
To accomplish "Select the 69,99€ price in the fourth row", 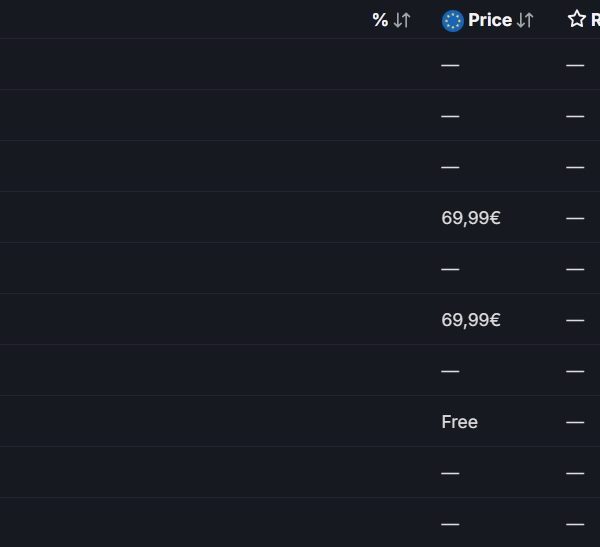I will pyautogui.click(x=471, y=218).
